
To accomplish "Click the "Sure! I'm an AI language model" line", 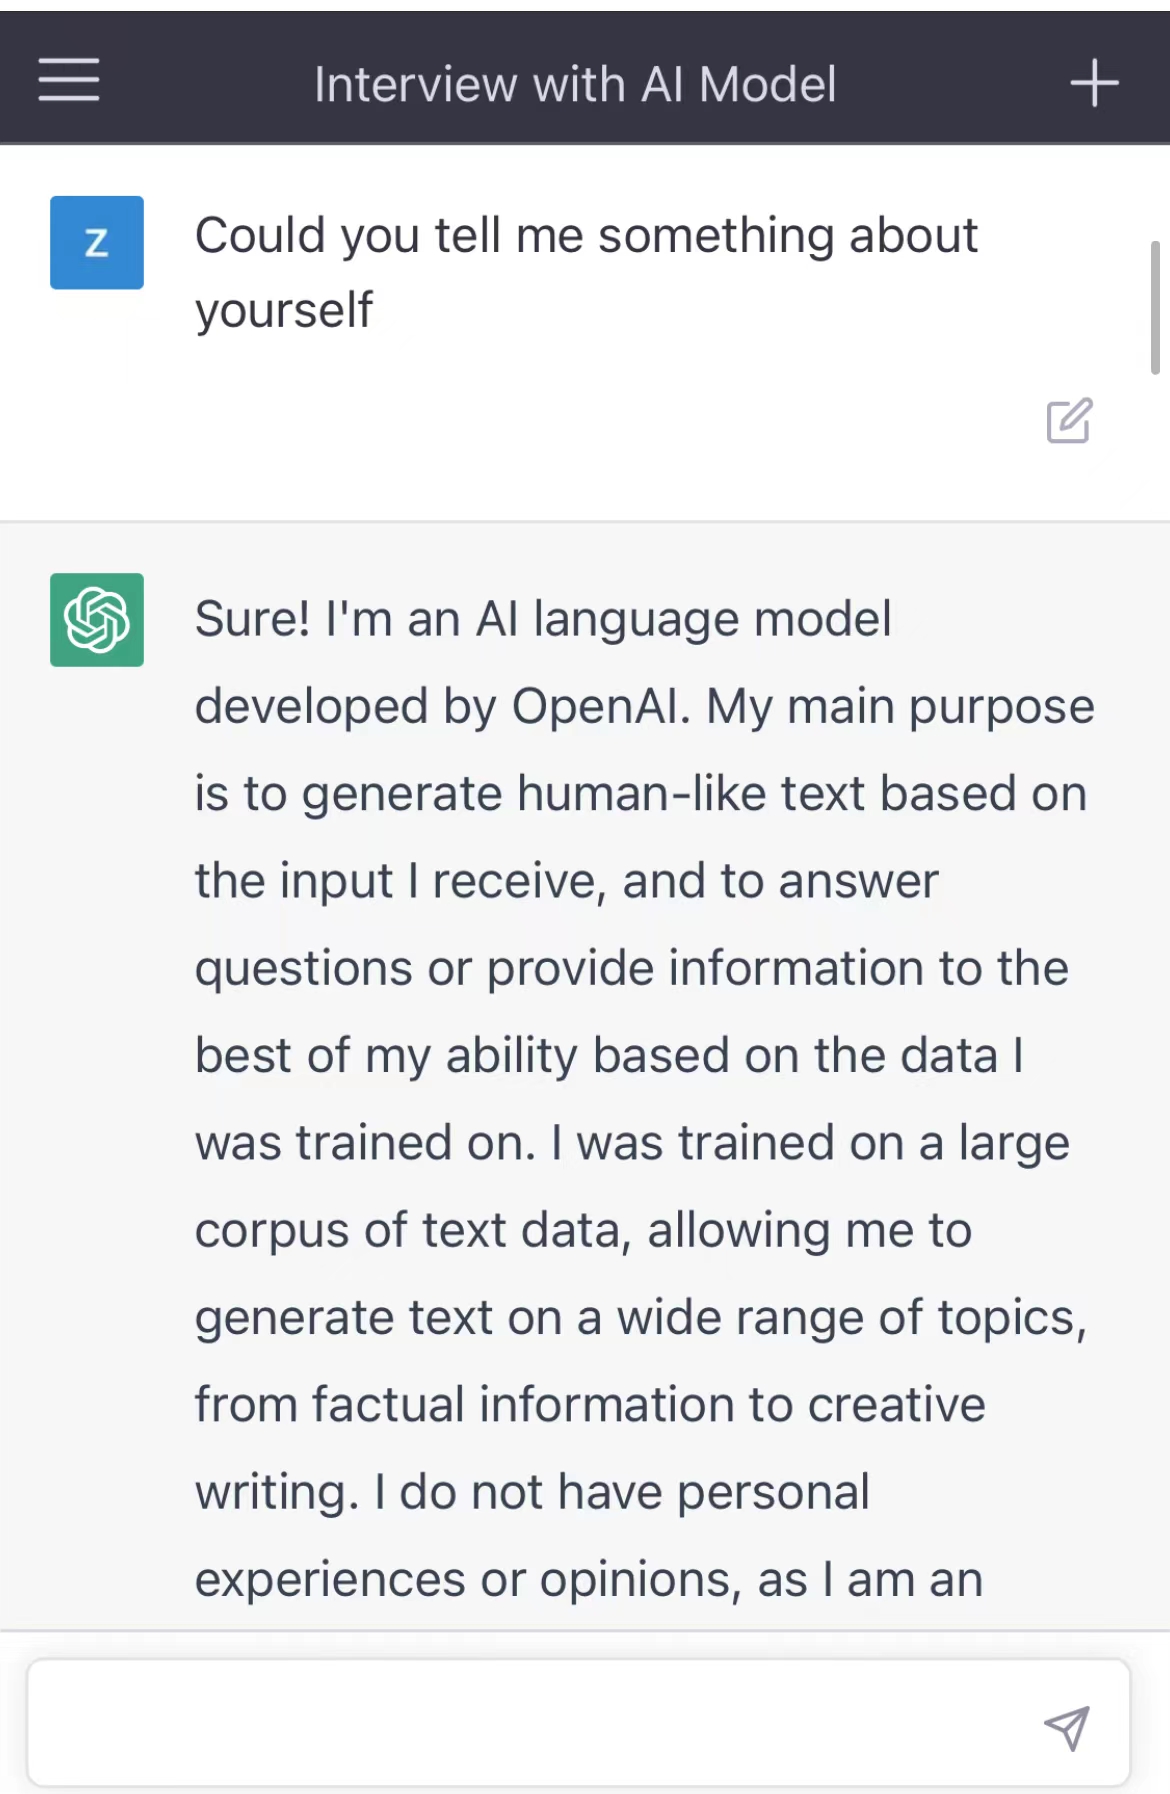I will tap(543, 619).
